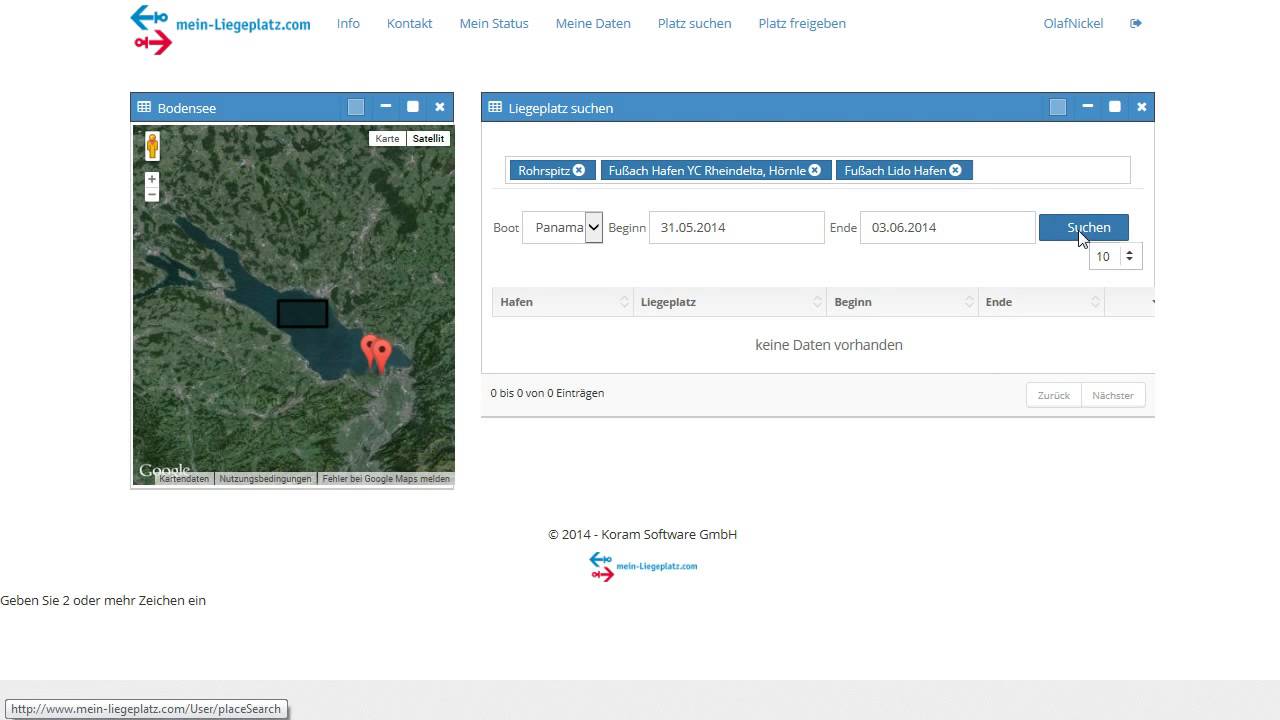
Task: Zoom in on the Bodensee map
Action: point(152,179)
